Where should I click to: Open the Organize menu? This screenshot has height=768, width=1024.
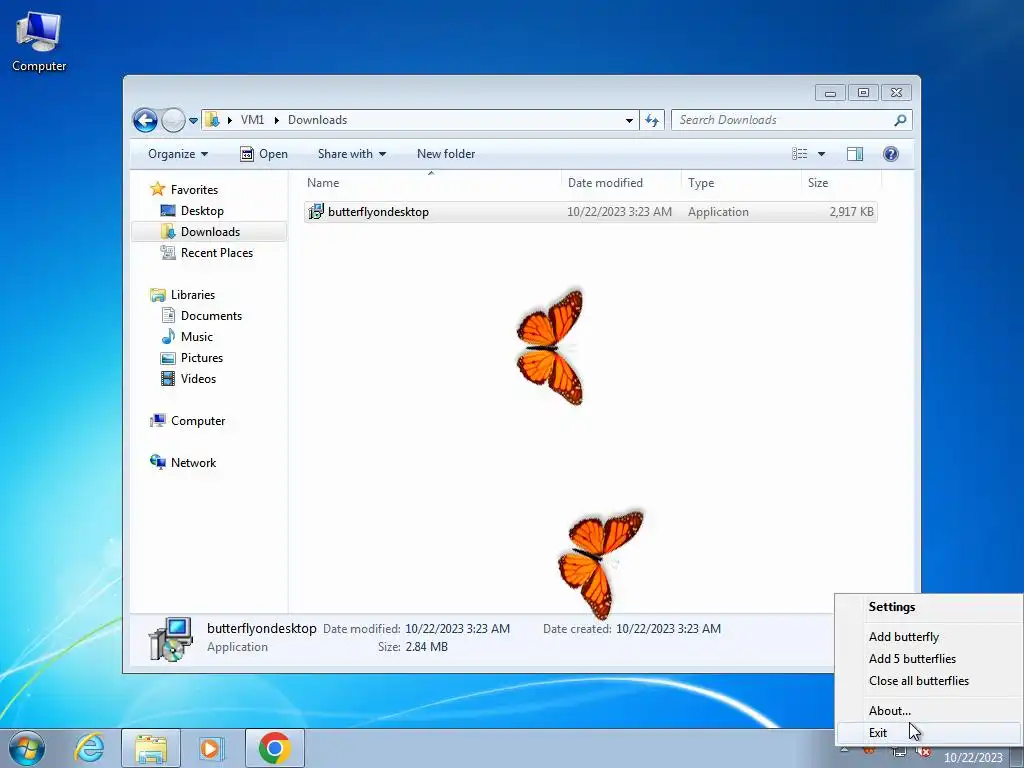coord(178,154)
